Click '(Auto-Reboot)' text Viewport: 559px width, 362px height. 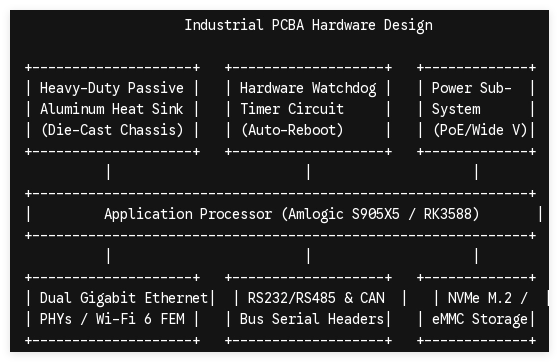[292, 130]
